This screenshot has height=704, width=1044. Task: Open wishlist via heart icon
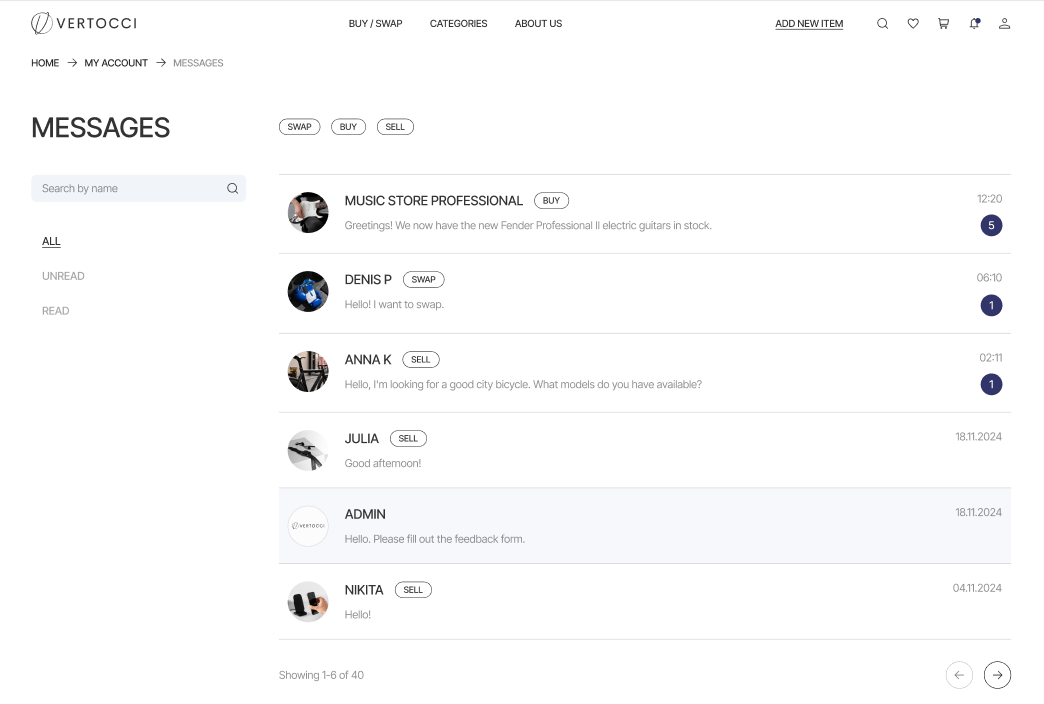[913, 24]
